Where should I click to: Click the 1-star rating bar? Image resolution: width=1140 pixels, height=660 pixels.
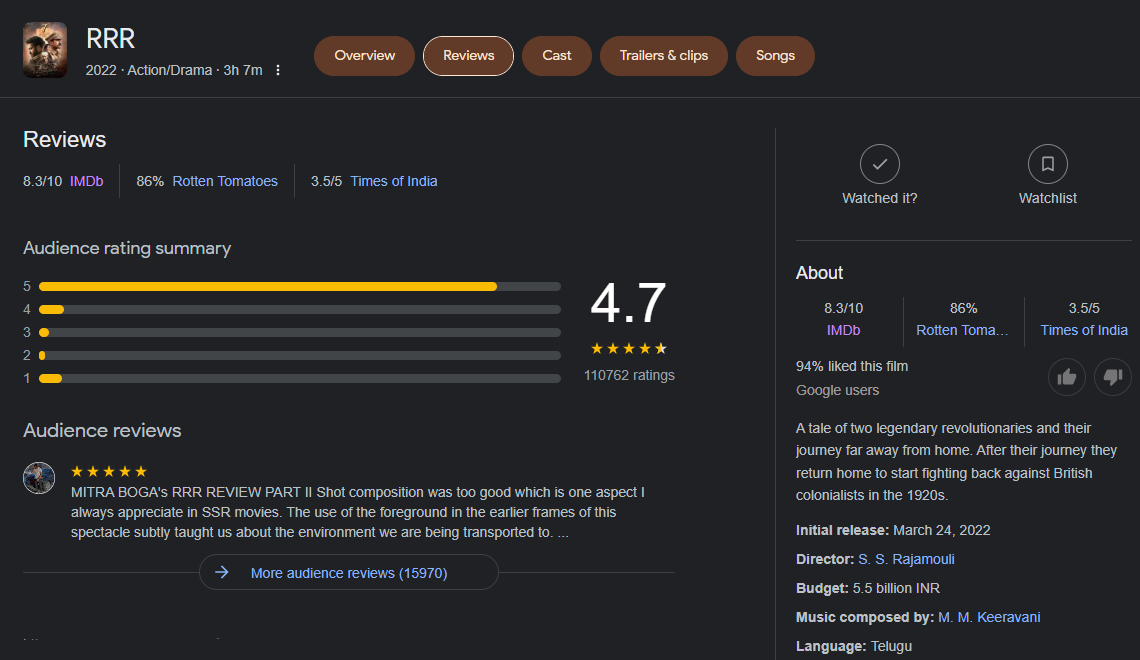(x=300, y=379)
